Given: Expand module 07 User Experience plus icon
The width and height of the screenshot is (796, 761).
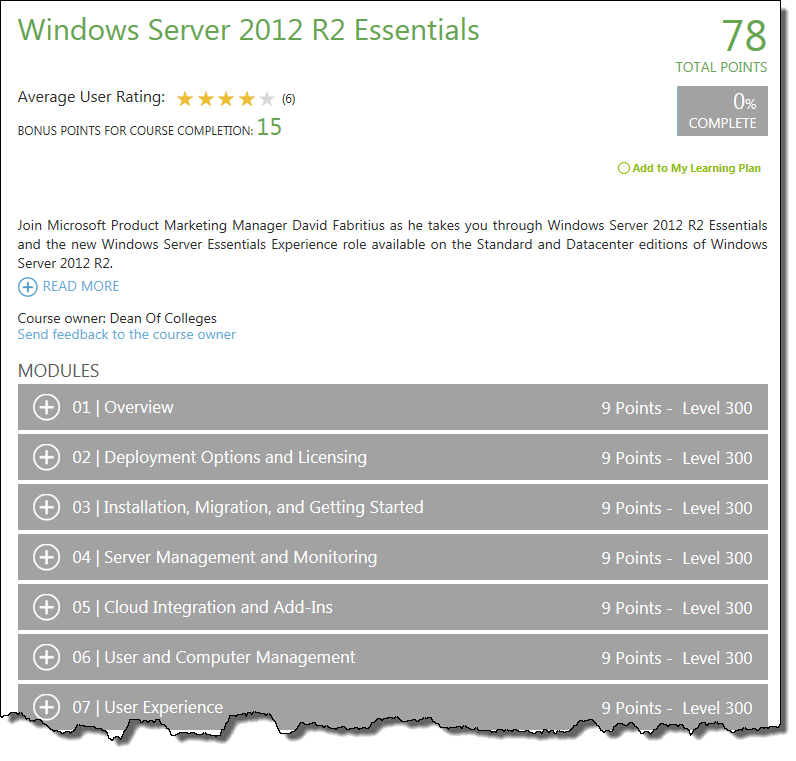Looking at the screenshot, I should pos(46,707).
